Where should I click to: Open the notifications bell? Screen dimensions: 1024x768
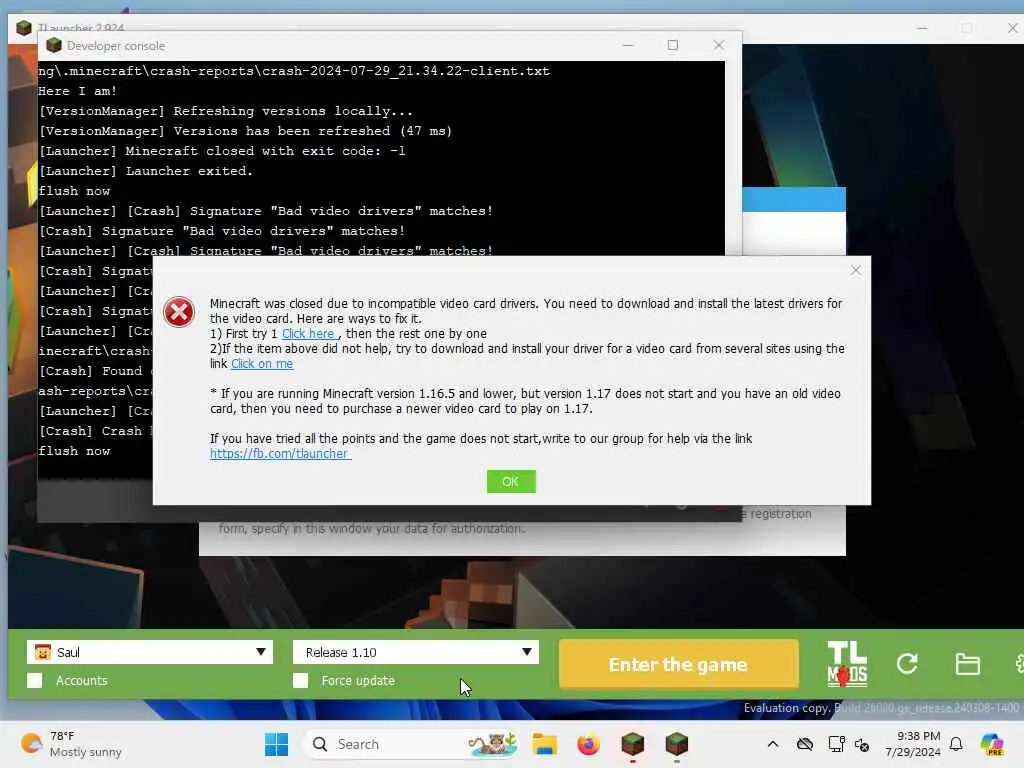point(956,744)
